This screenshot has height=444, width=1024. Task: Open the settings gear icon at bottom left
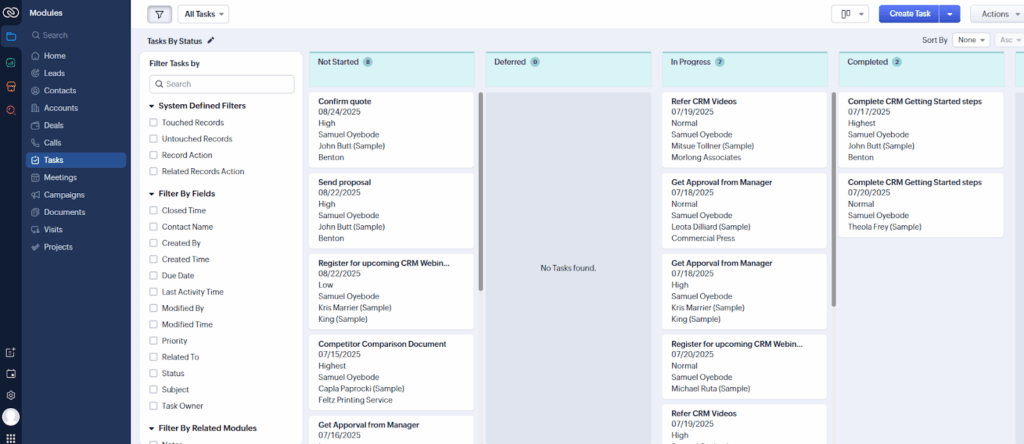click(x=11, y=395)
